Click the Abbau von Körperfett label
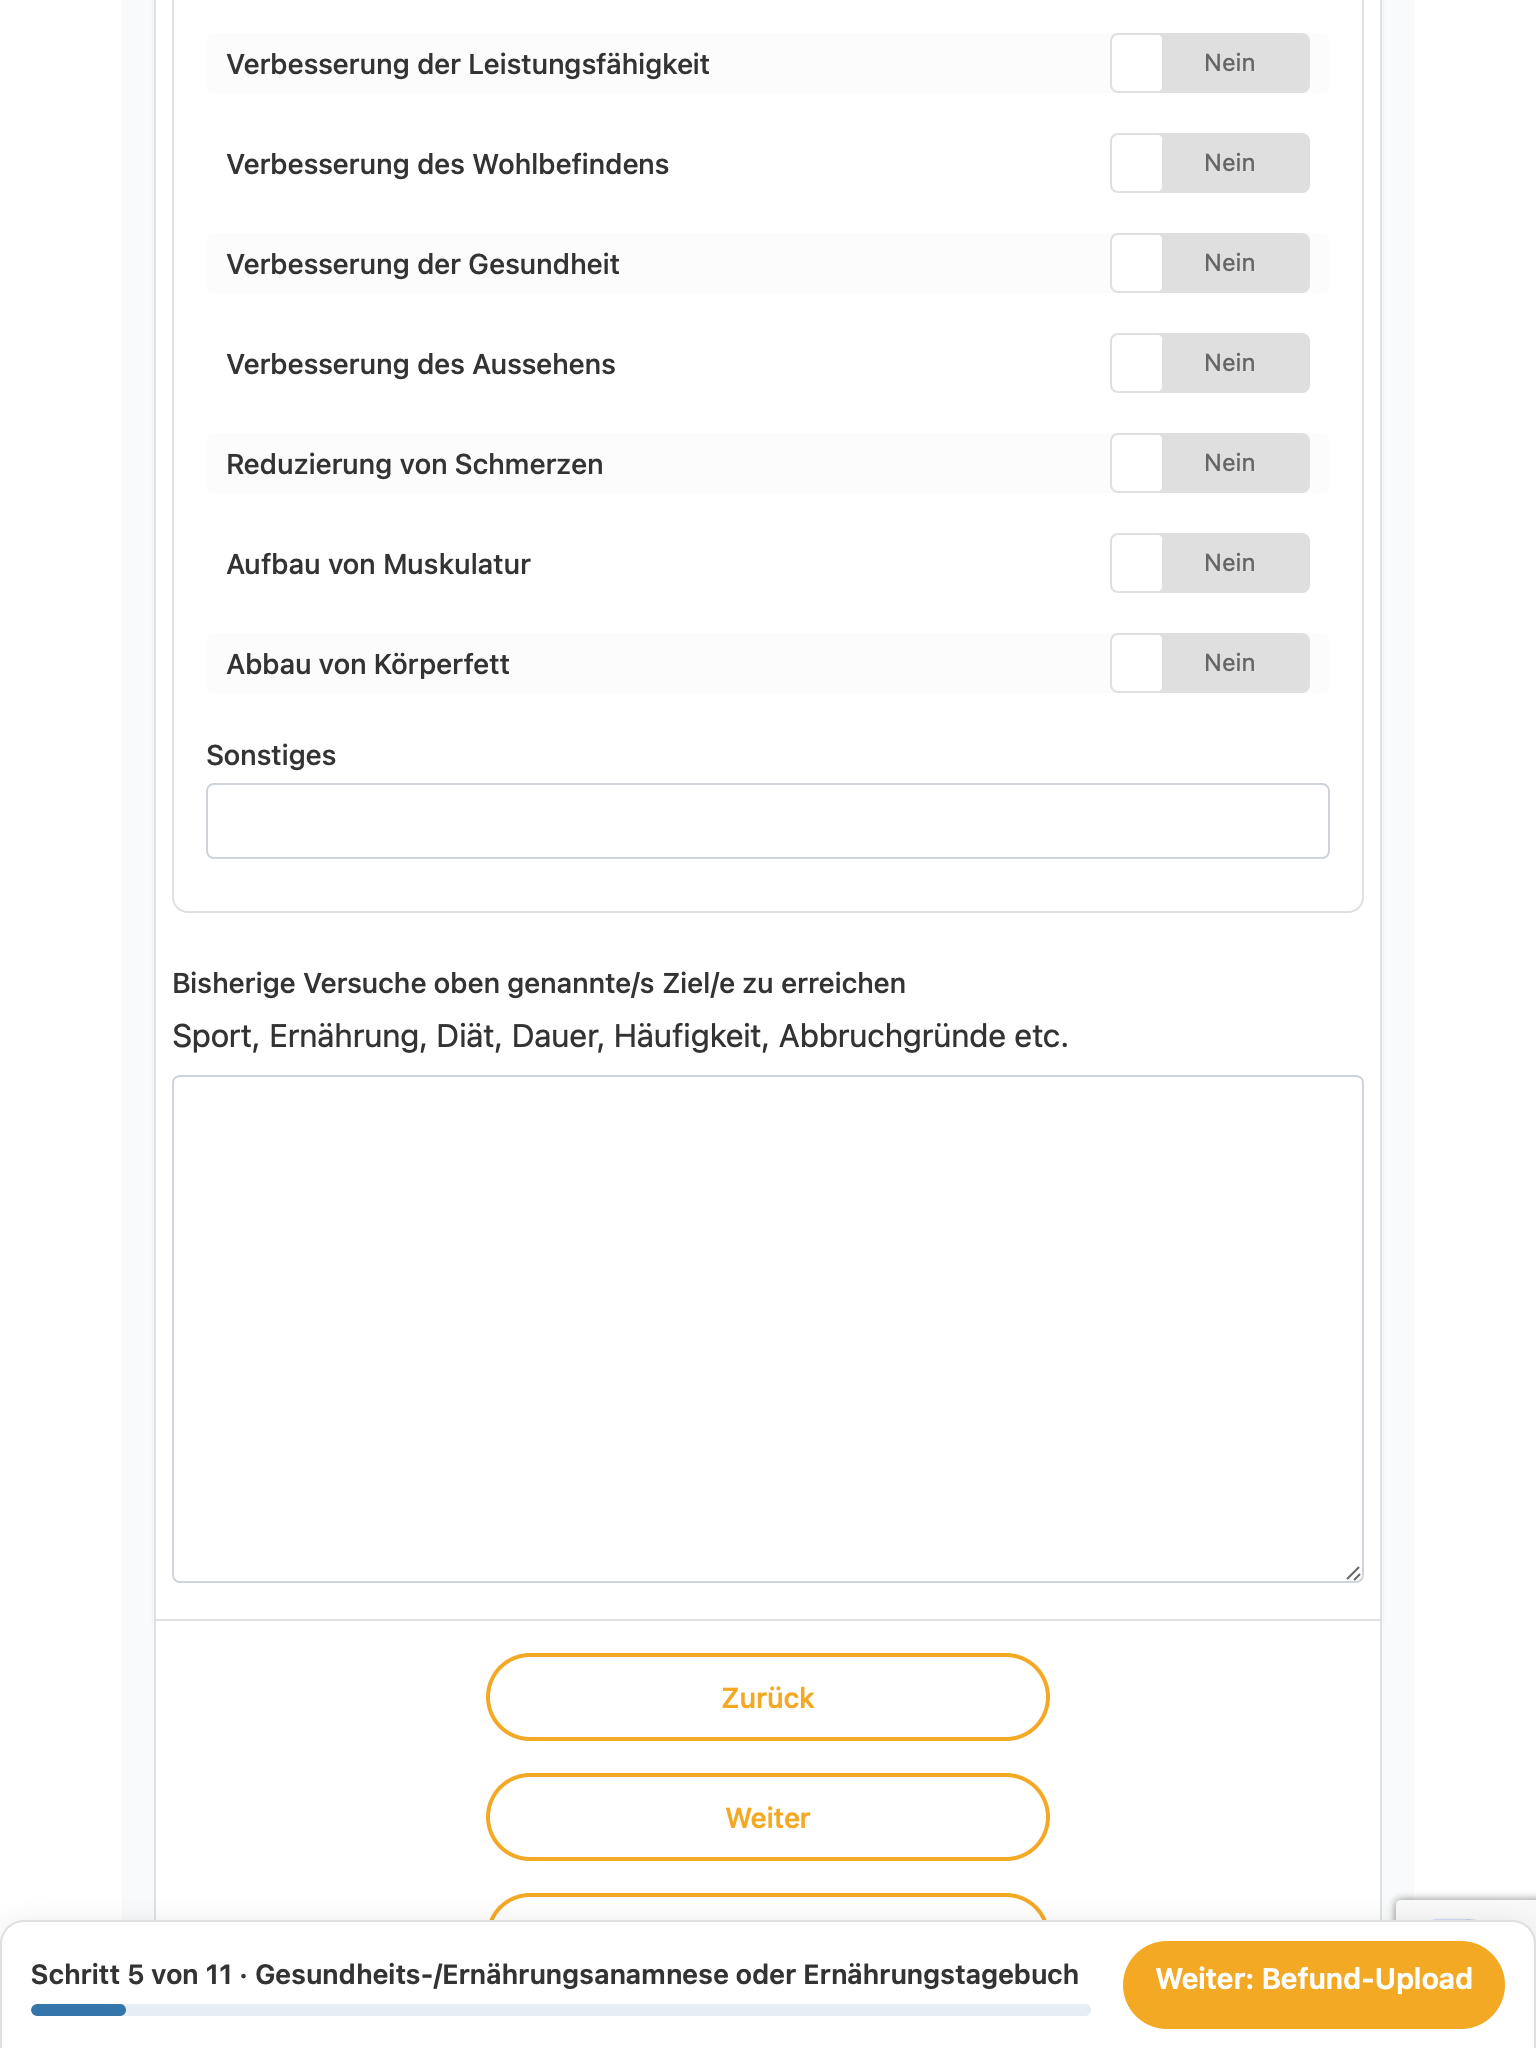 (x=368, y=664)
